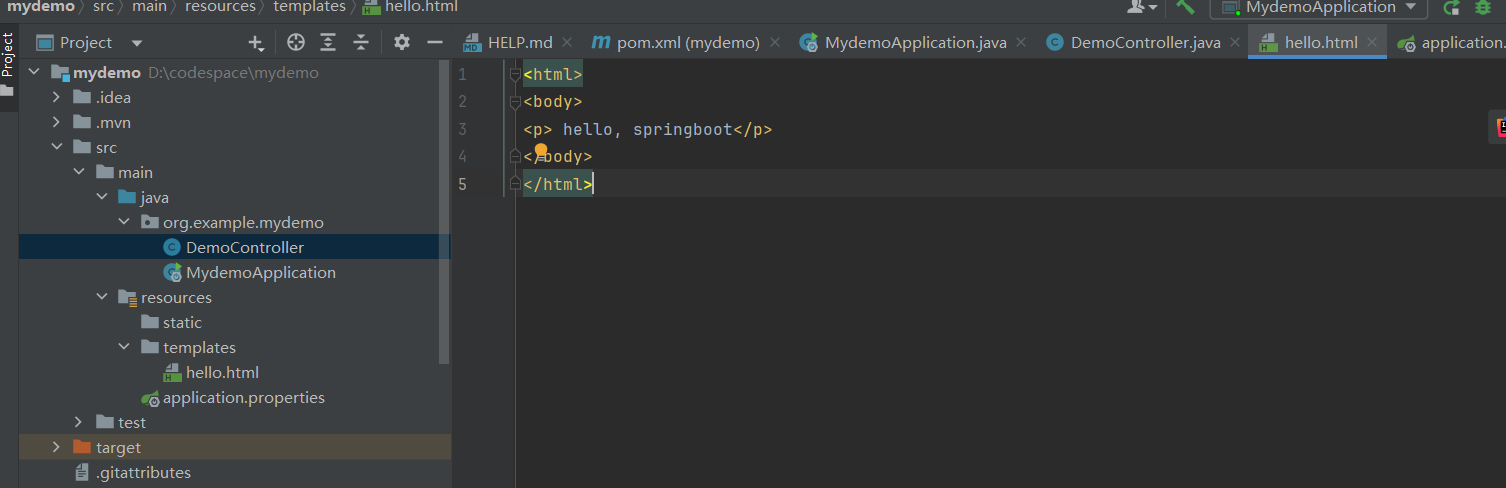Close the DemoController.java tab

tap(1235, 43)
